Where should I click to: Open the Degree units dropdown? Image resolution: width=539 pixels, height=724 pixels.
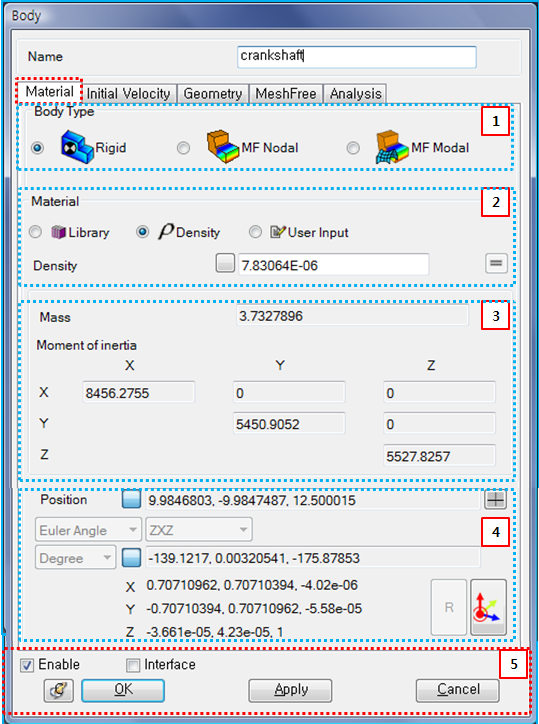pyautogui.click(x=75, y=559)
